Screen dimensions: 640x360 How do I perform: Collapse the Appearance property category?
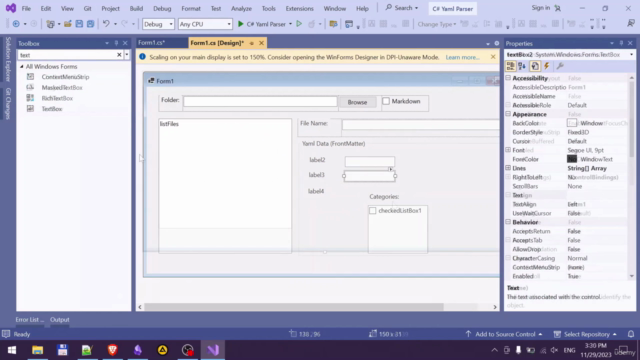508,114
